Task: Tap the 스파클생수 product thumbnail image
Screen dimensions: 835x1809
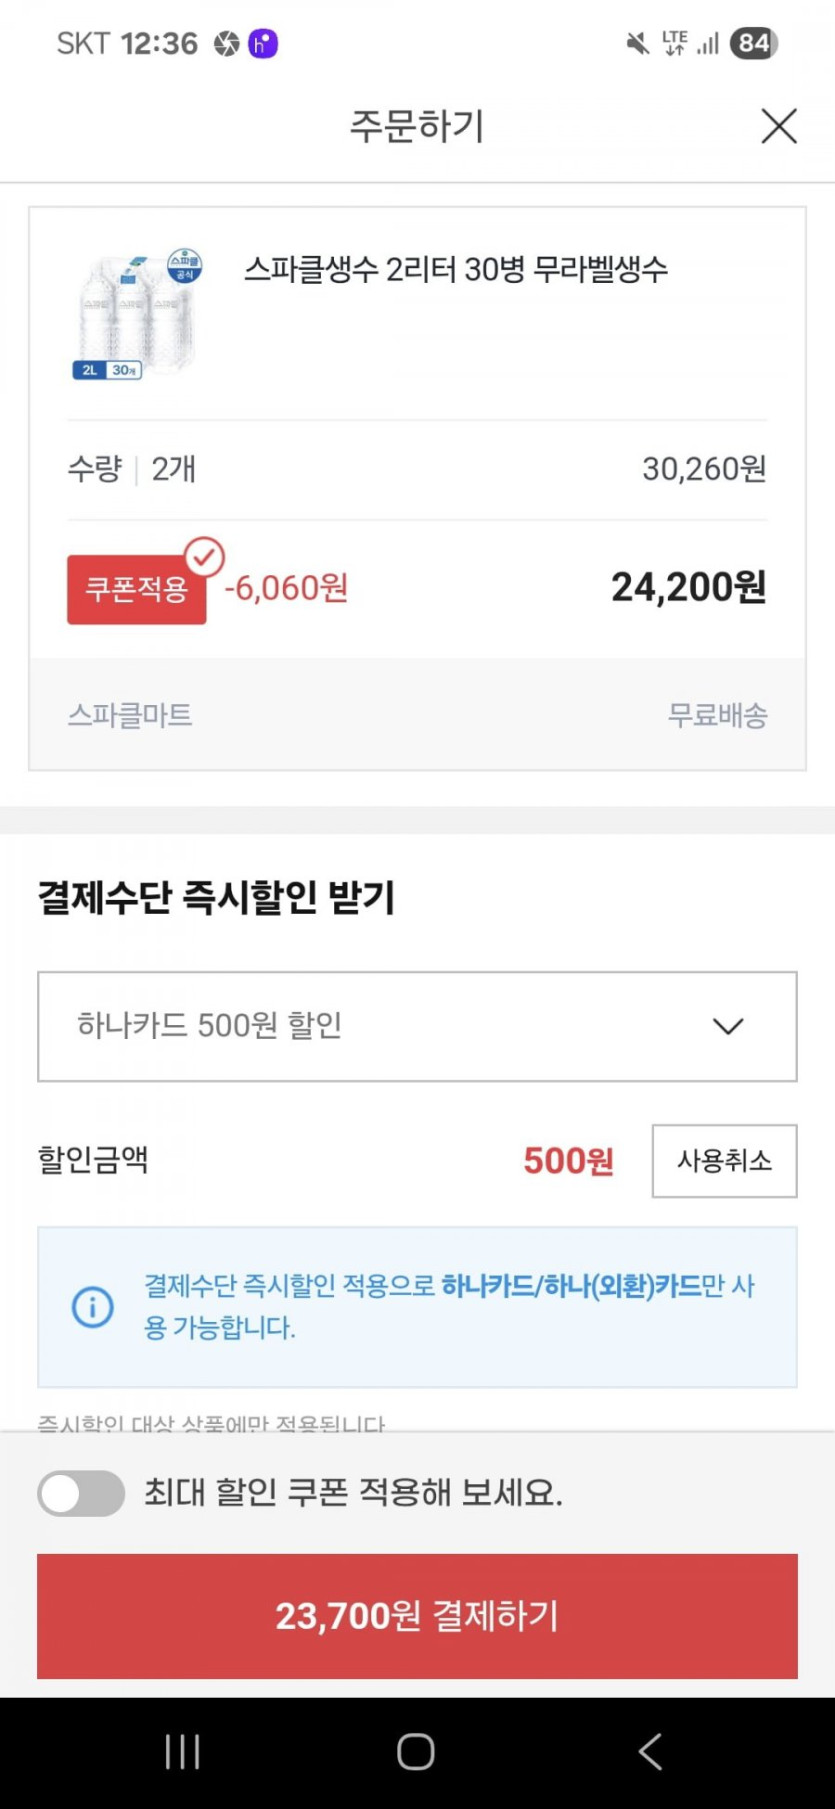Action: tap(138, 315)
